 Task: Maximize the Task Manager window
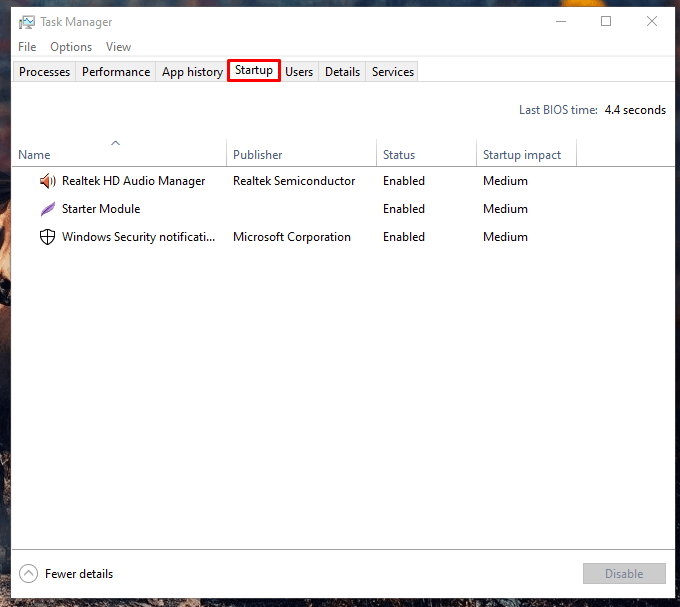[x=606, y=21]
